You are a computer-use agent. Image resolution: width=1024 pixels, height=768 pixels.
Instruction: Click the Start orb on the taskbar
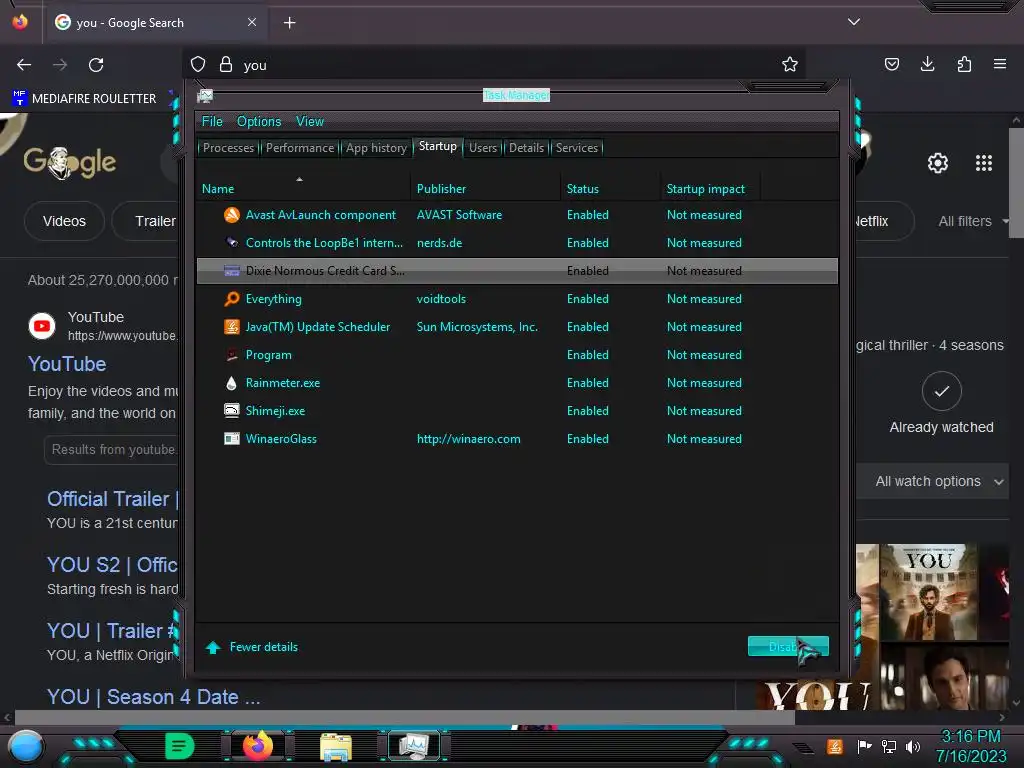pyautogui.click(x=26, y=748)
